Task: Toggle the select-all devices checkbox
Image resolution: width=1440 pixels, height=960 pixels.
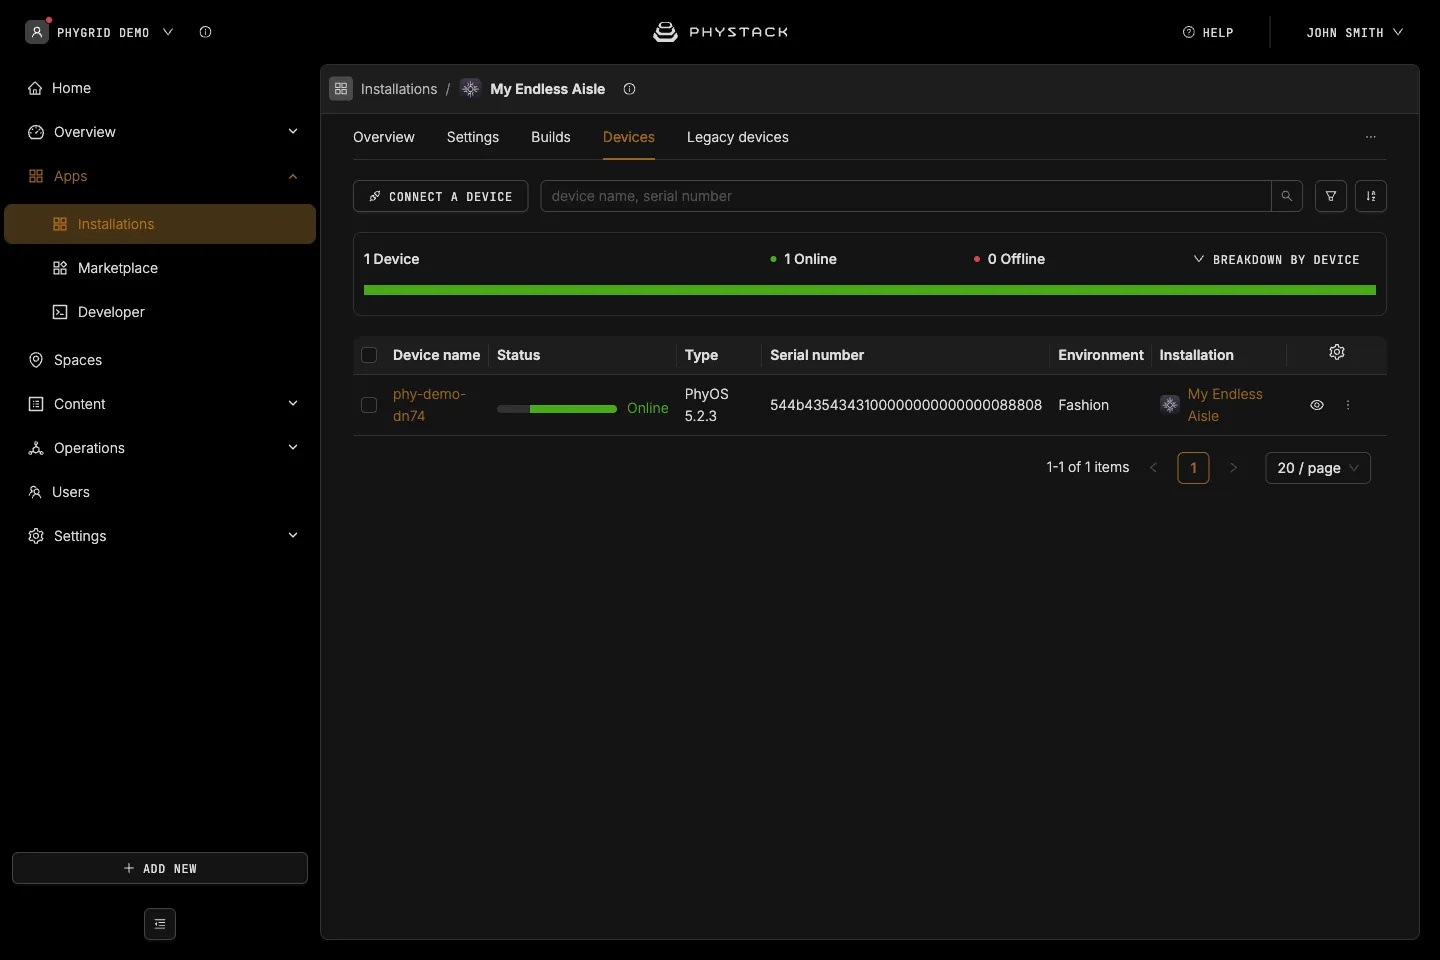Action: click(x=369, y=355)
